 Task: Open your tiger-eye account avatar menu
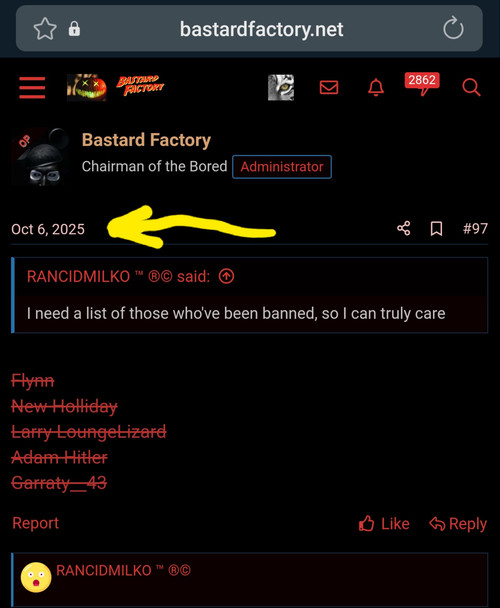(281, 87)
